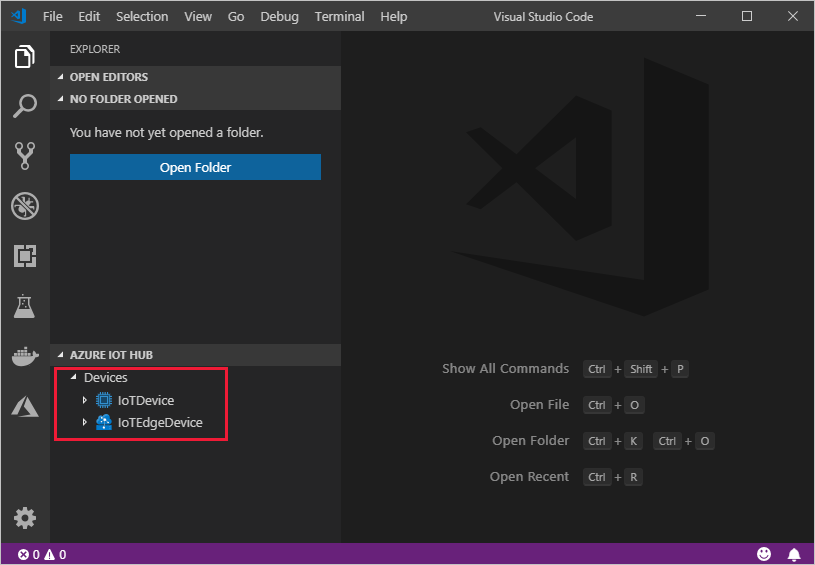This screenshot has height=565, width=815.
Task: Click the NO FOLDER OPENED header text
Action: pos(123,99)
